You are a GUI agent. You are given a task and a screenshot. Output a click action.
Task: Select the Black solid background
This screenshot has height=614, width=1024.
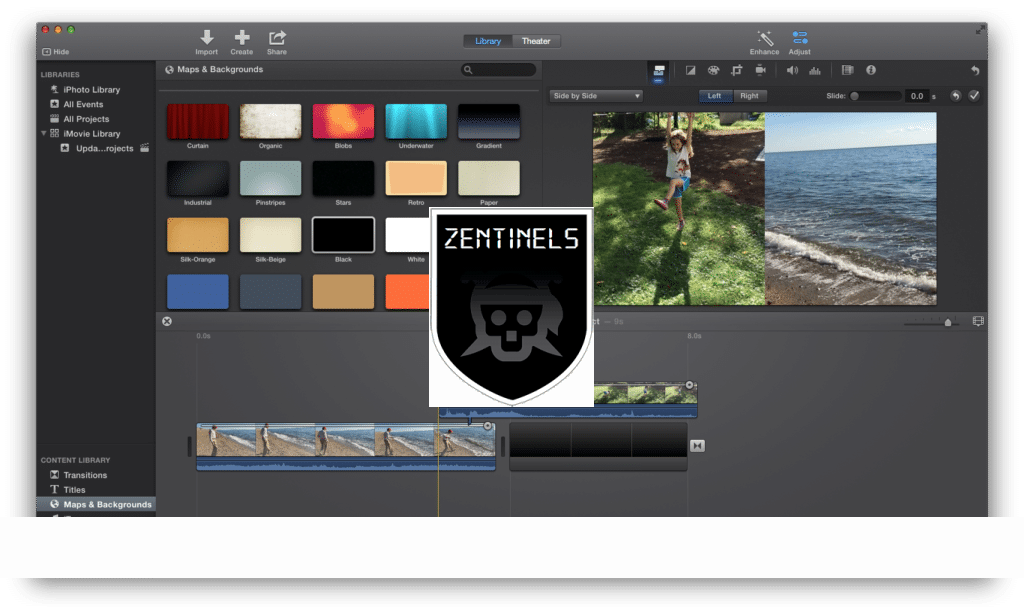coord(344,235)
